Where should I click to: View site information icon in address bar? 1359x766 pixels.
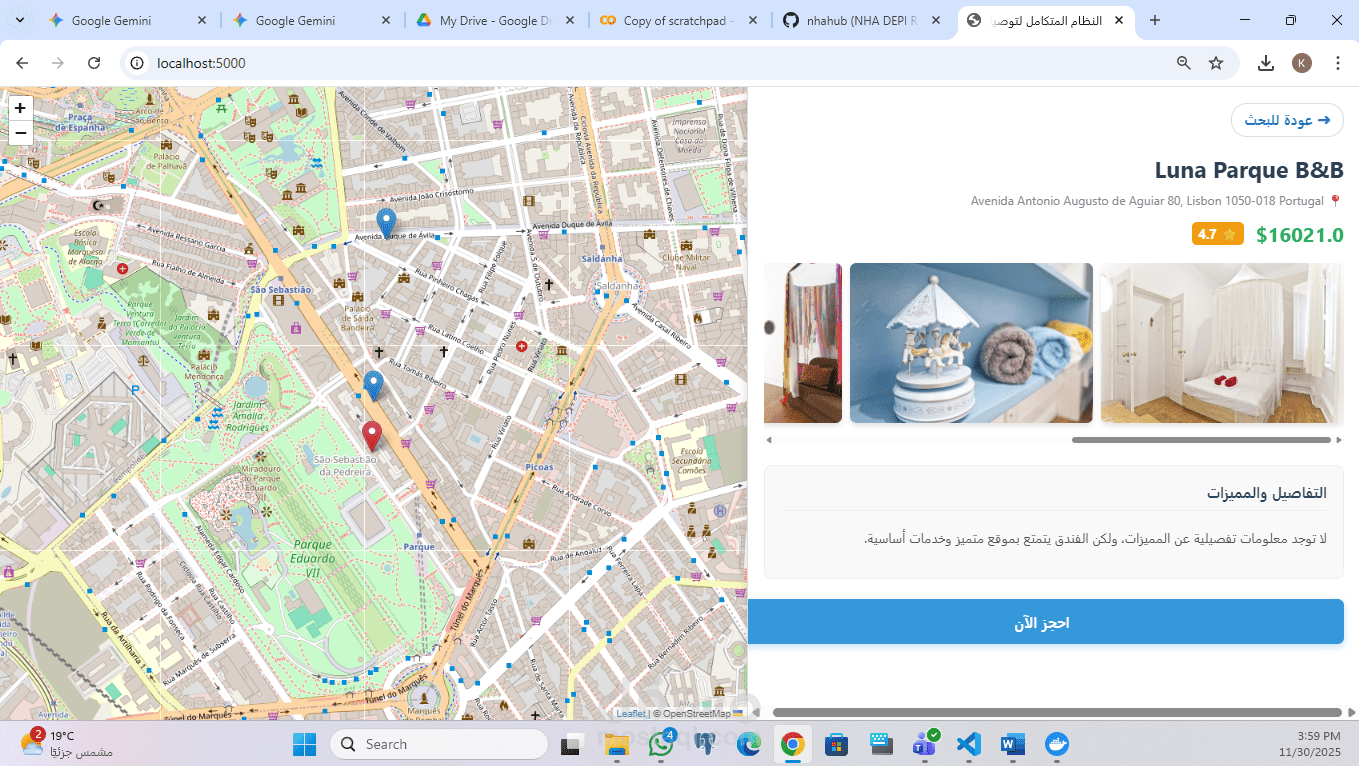click(x=139, y=63)
